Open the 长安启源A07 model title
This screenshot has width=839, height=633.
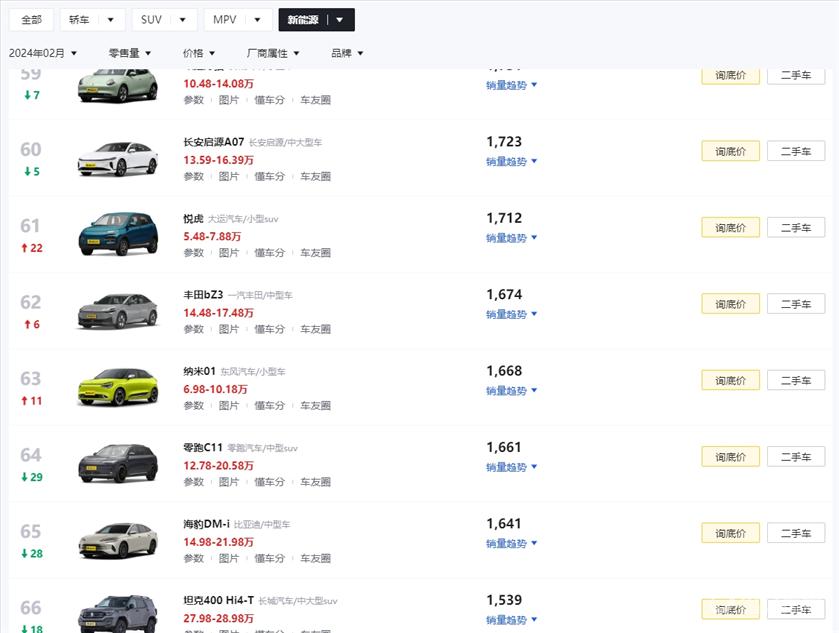pyautogui.click(x=213, y=142)
